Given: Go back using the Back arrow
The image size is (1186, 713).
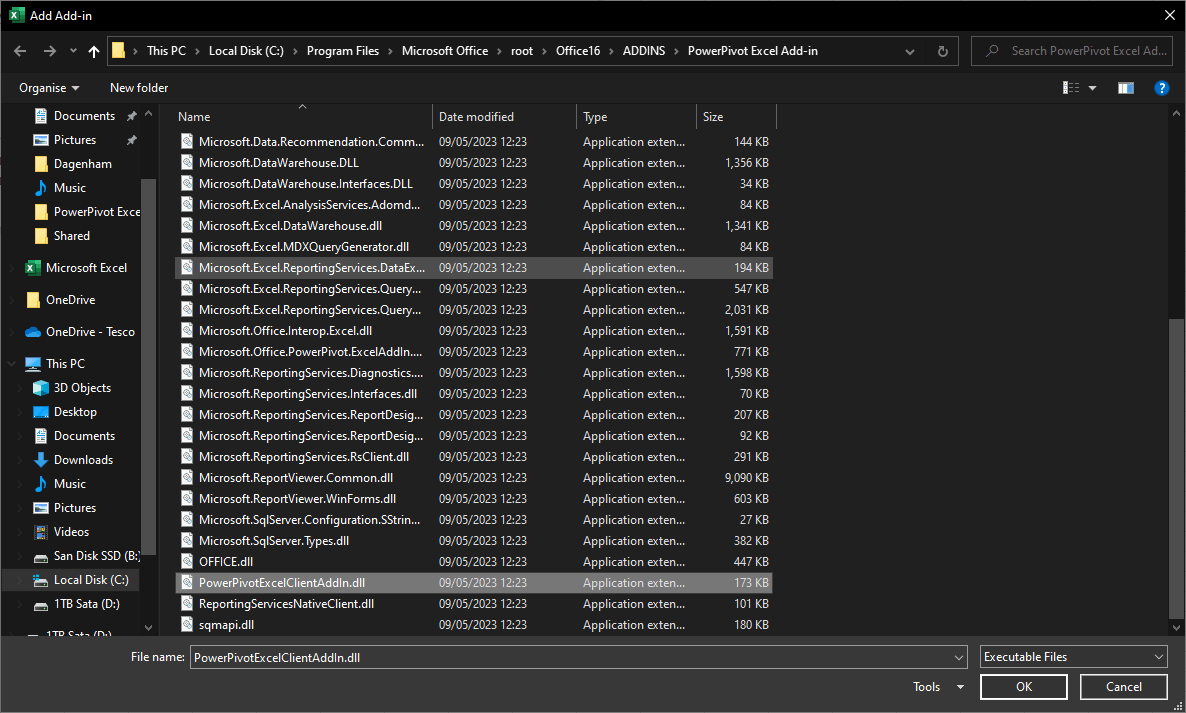Looking at the screenshot, I should coord(20,51).
